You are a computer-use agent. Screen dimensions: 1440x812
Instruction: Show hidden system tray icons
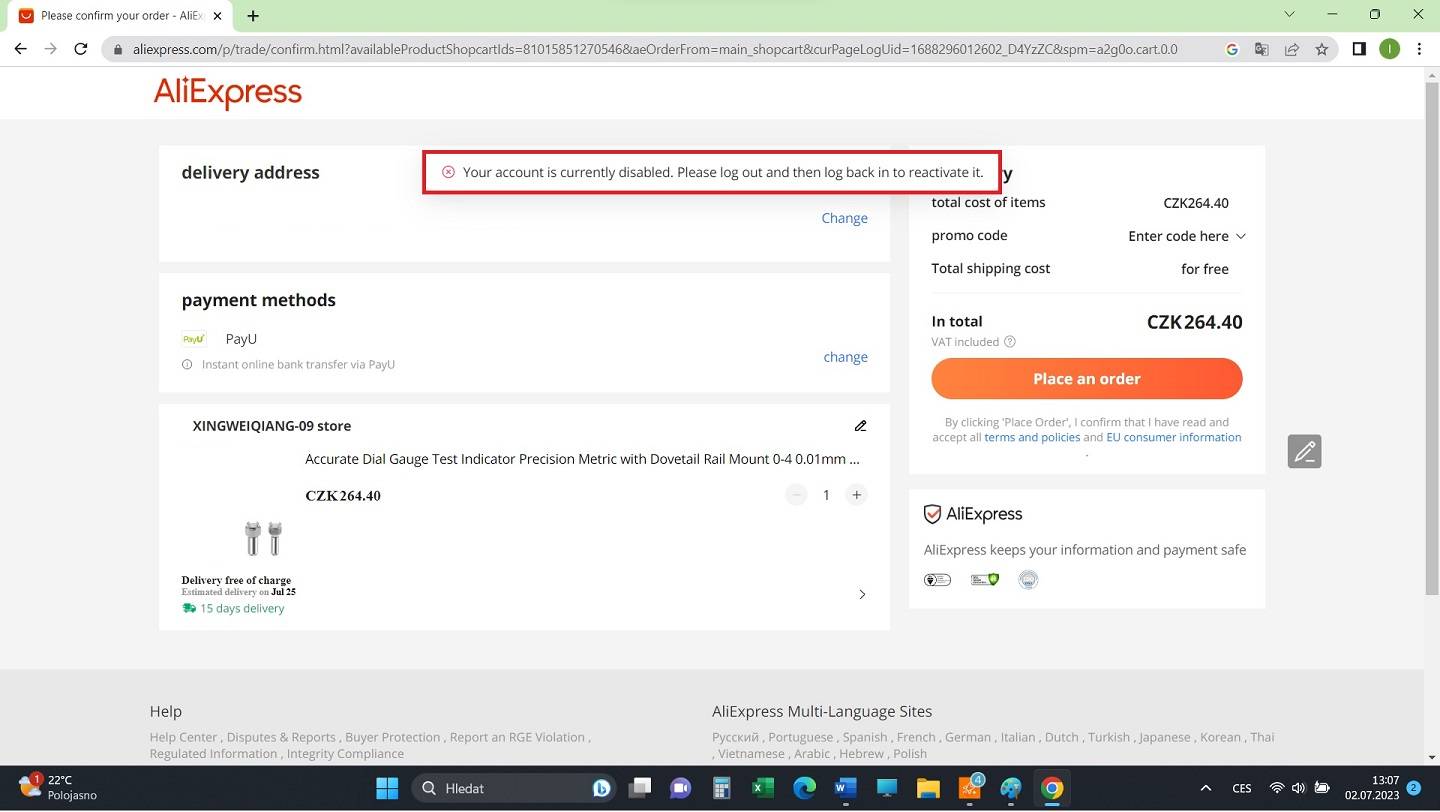coord(1206,788)
